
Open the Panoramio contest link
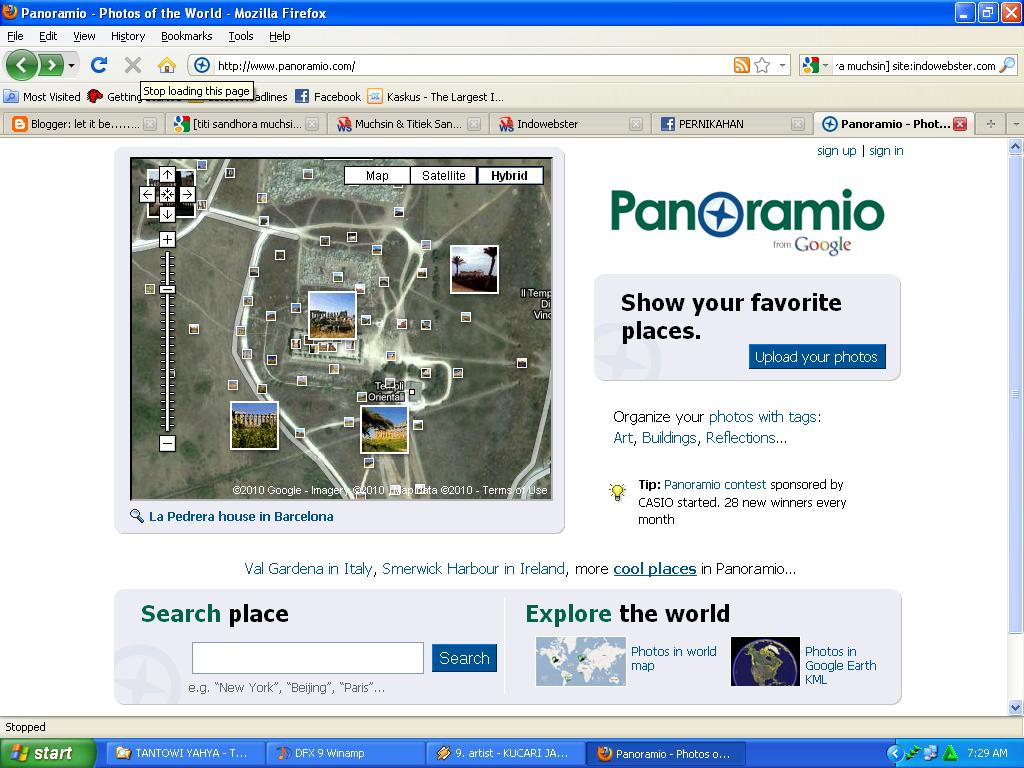pyautogui.click(x=714, y=485)
